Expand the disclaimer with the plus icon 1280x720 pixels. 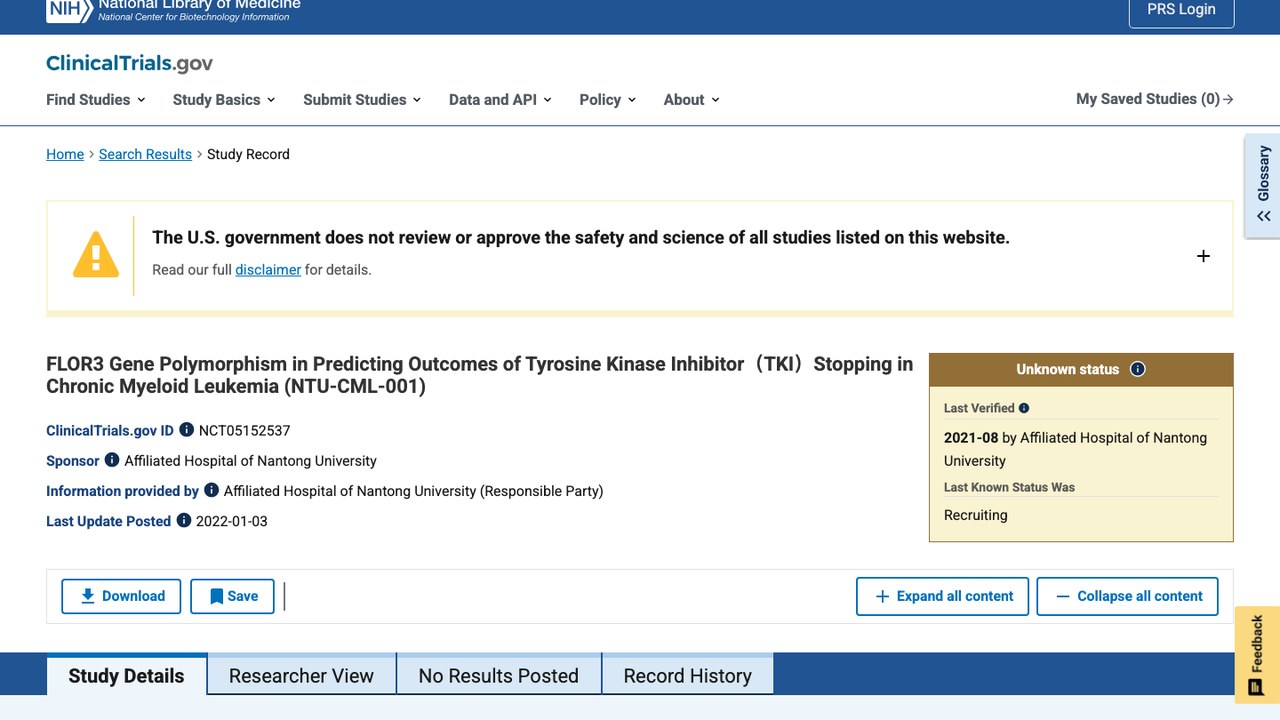tap(1203, 256)
